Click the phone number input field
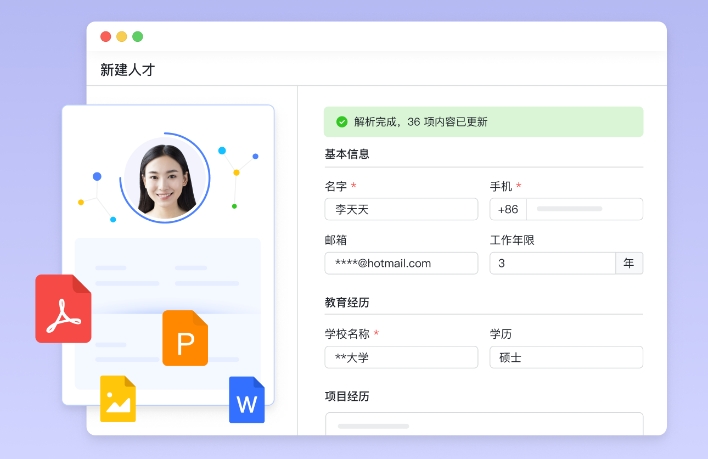 coord(584,209)
